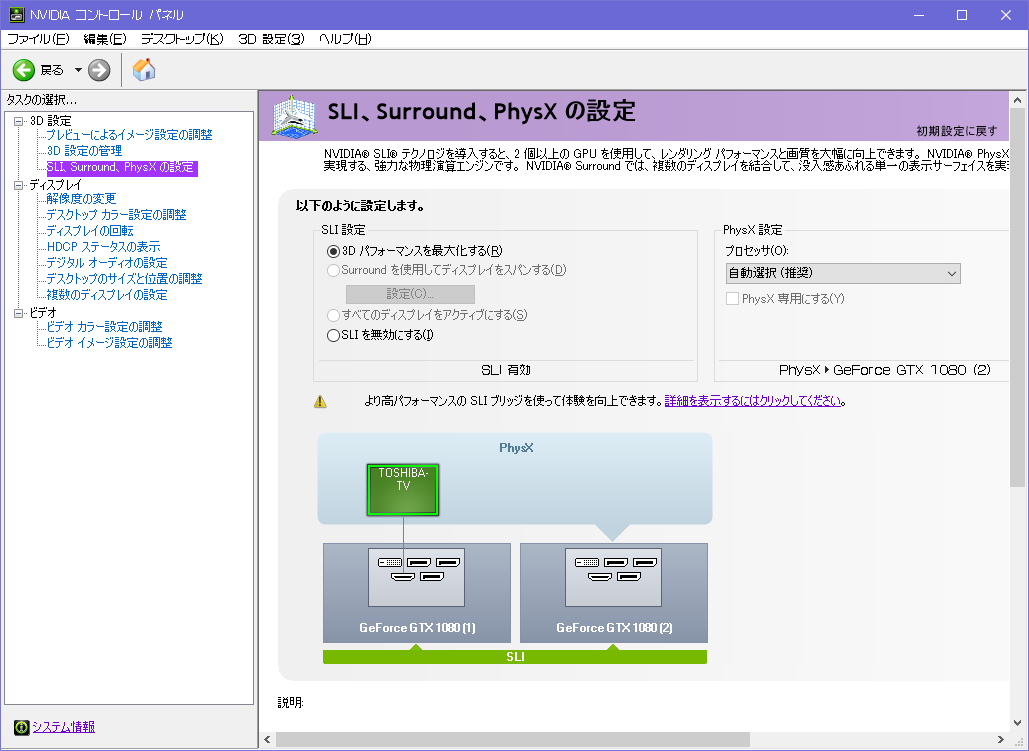Viewport: 1029px width, 751px height.
Task: Select SLI, Surround, PhysX の設定 item
Action: 121,167
